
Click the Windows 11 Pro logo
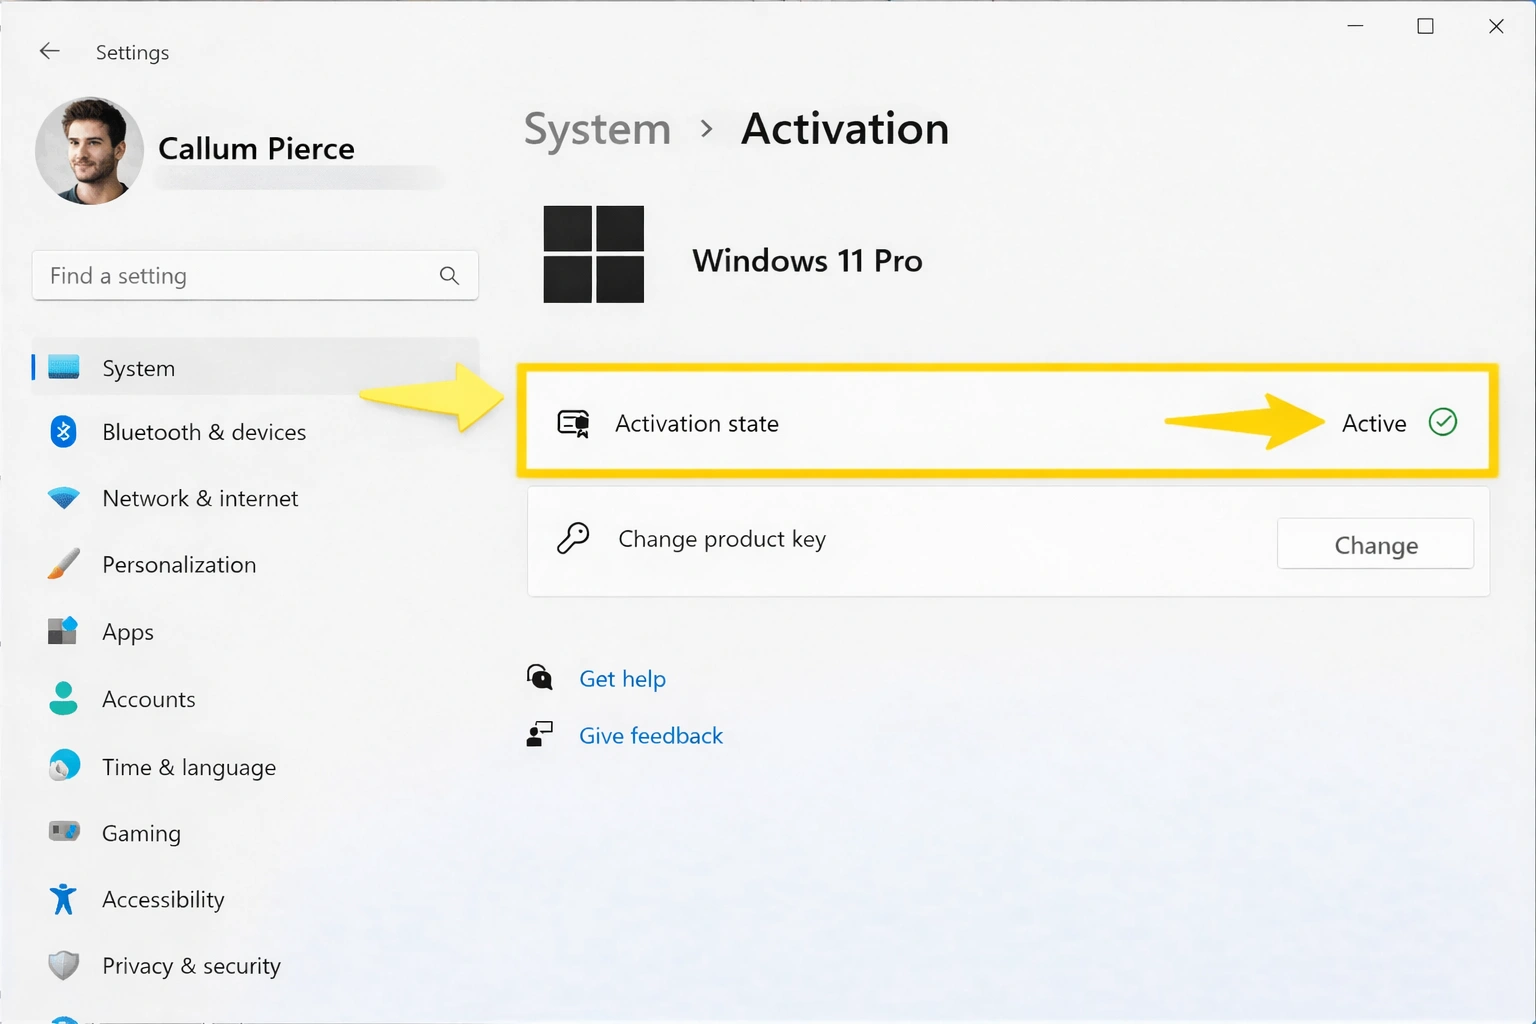593,254
